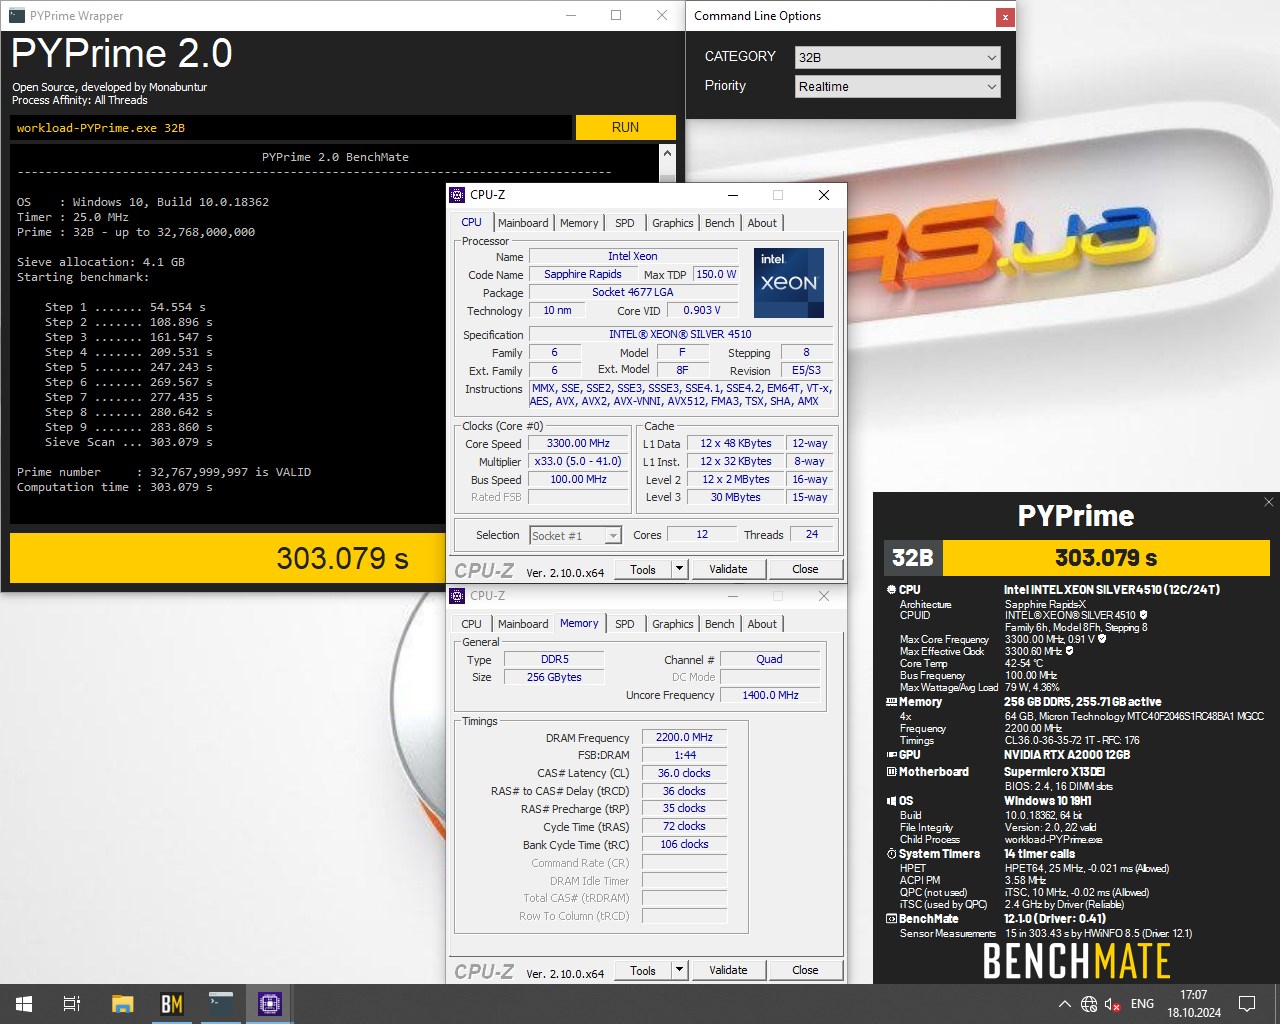Close the Command Line Options window
This screenshot has height=1024, width=1280.
coord(1005,17)
